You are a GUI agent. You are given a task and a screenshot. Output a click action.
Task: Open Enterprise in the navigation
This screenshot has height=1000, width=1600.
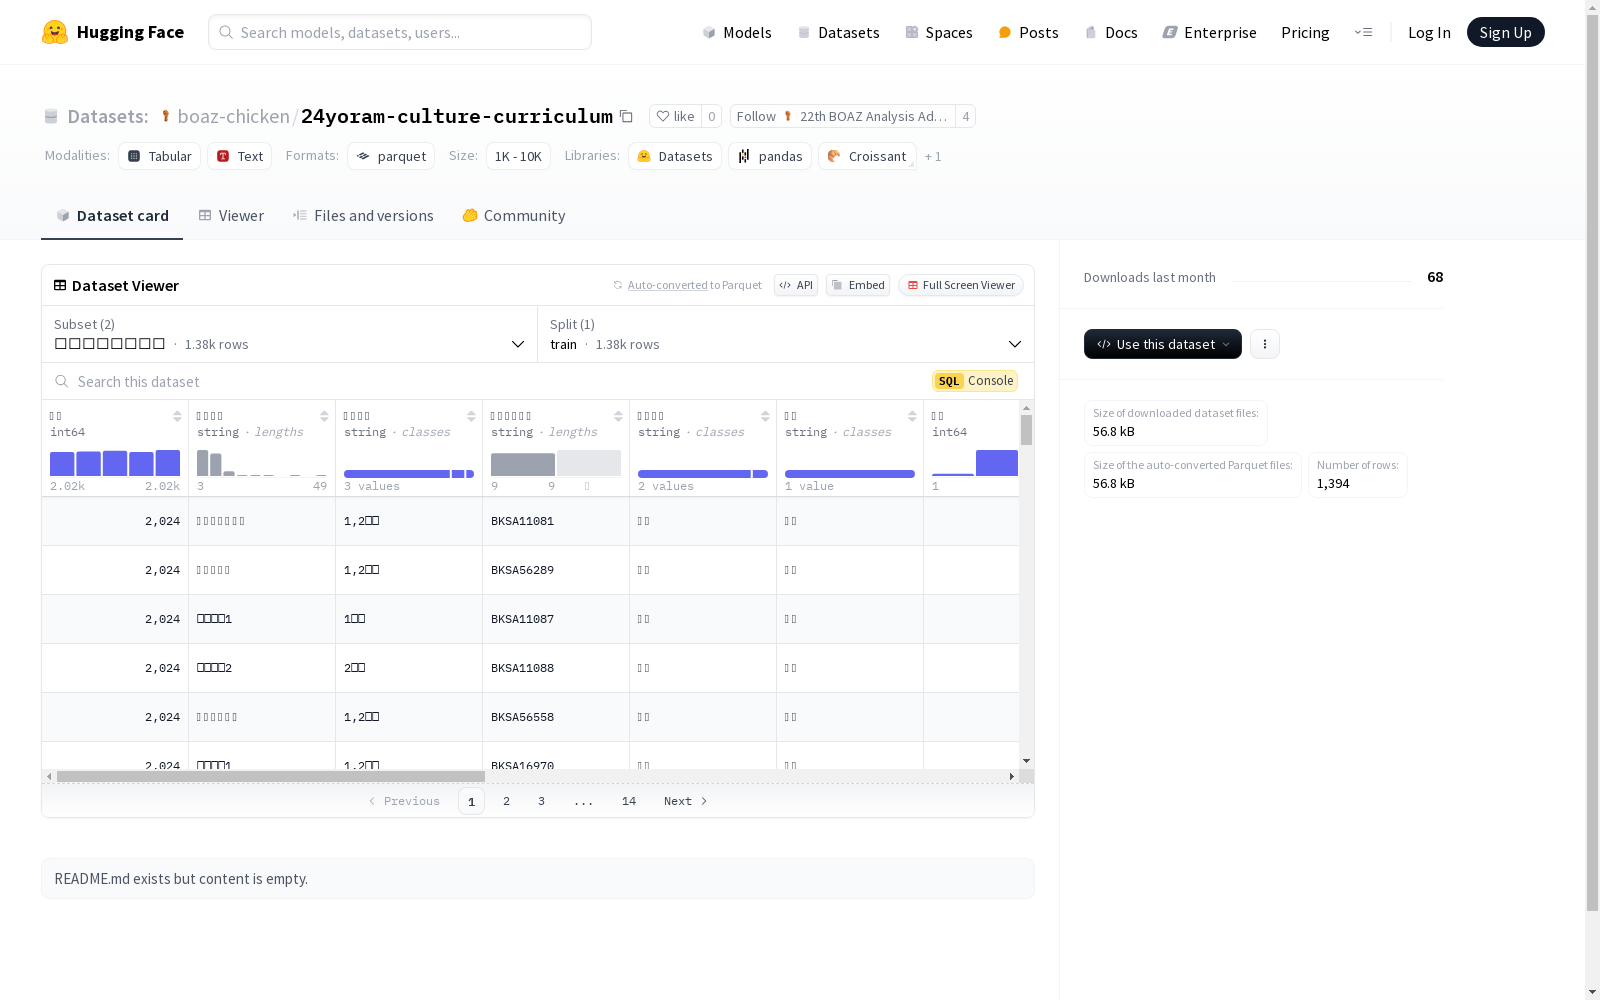1209,32
